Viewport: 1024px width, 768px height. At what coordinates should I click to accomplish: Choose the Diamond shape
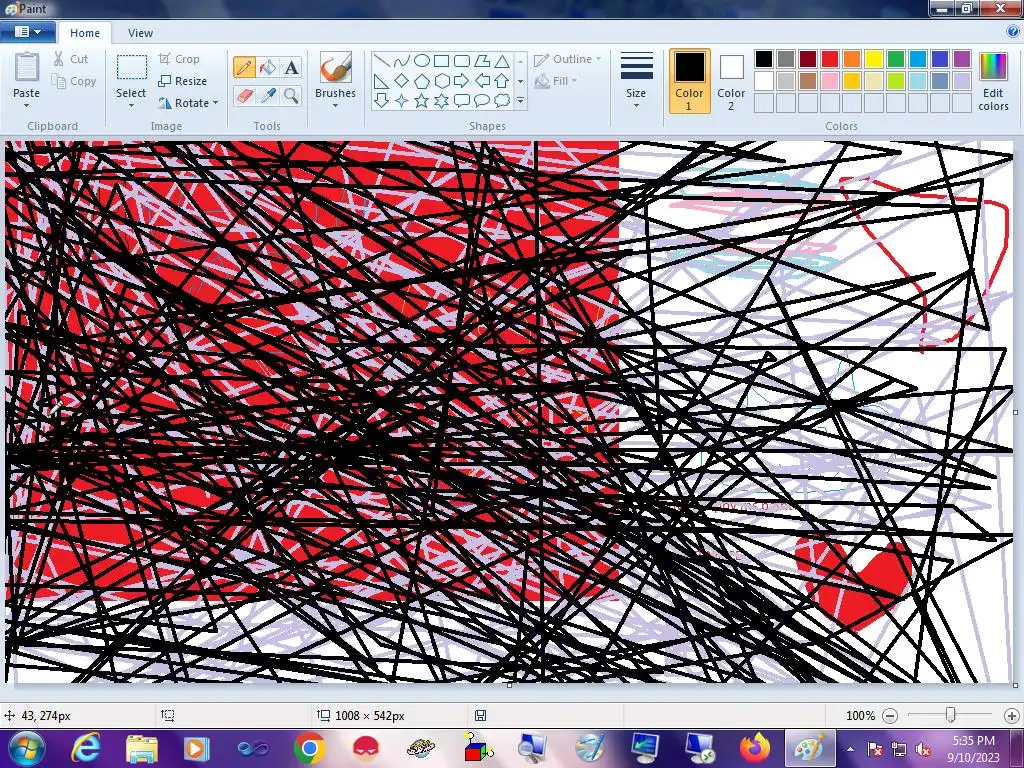tap(402, 81)
